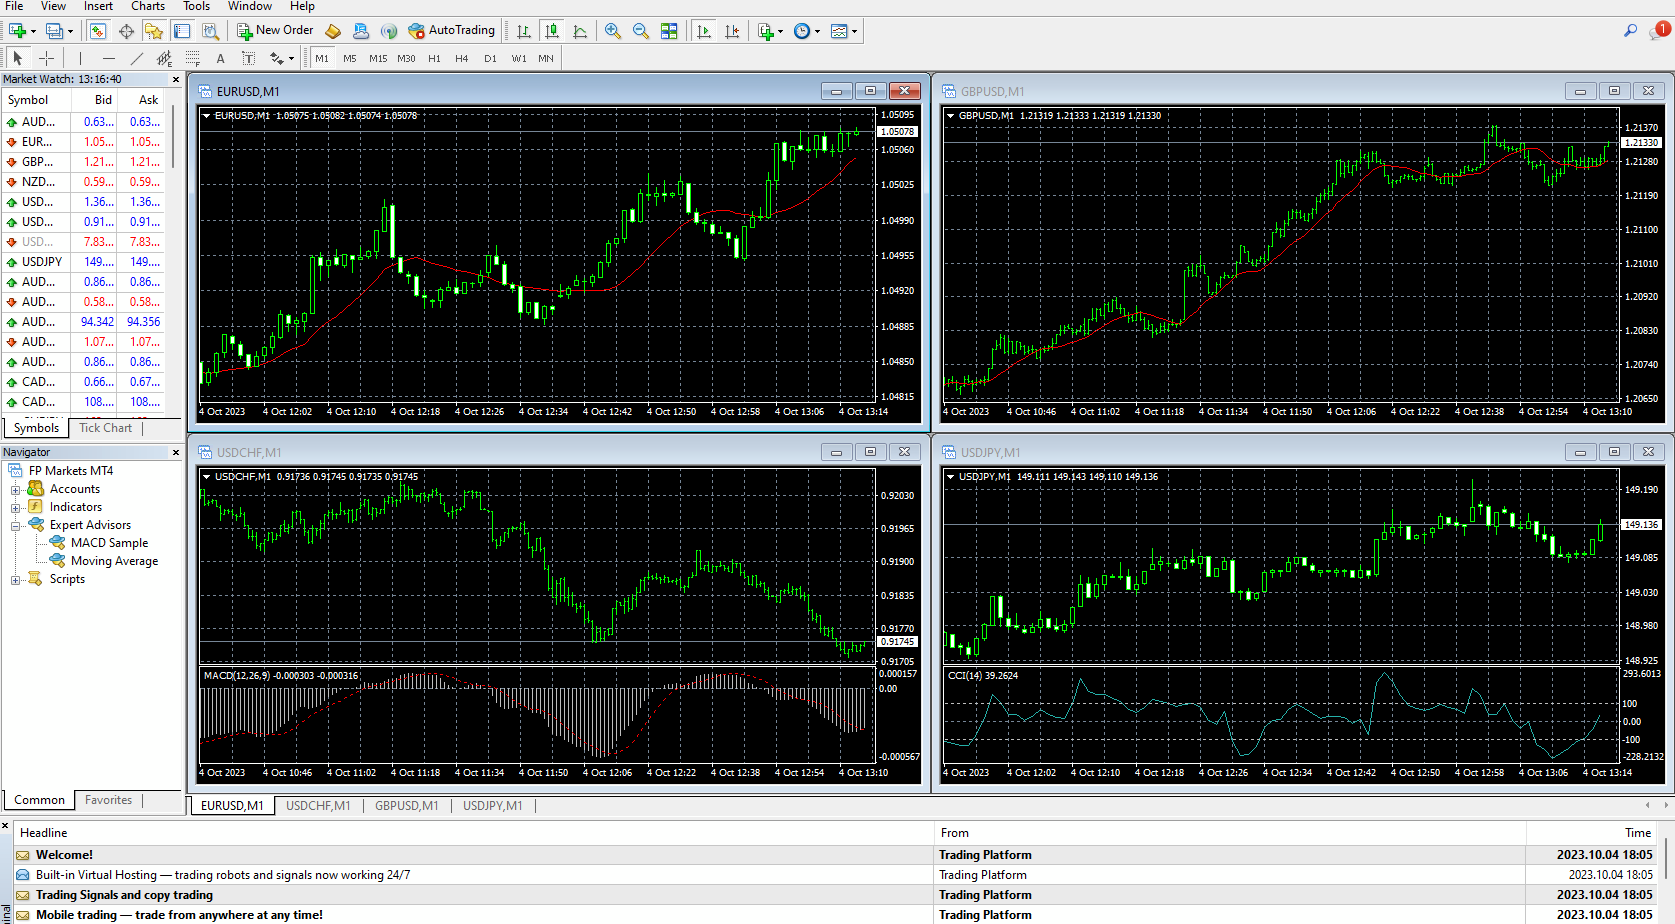Pick the Draw Trendline tool
Screen dimensions: 1675x924
[137, 58]
